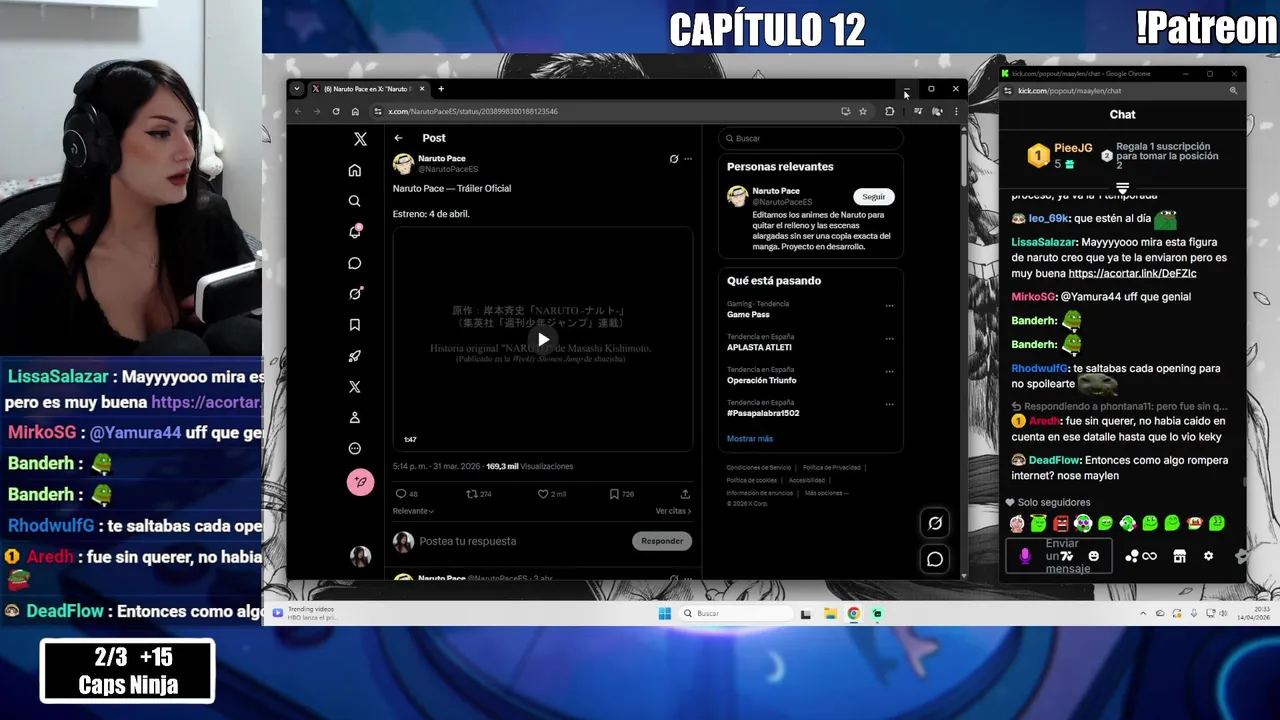Open account avatar at sidebar bottom
Screen dimensions: 1280x720
point(360,557)
